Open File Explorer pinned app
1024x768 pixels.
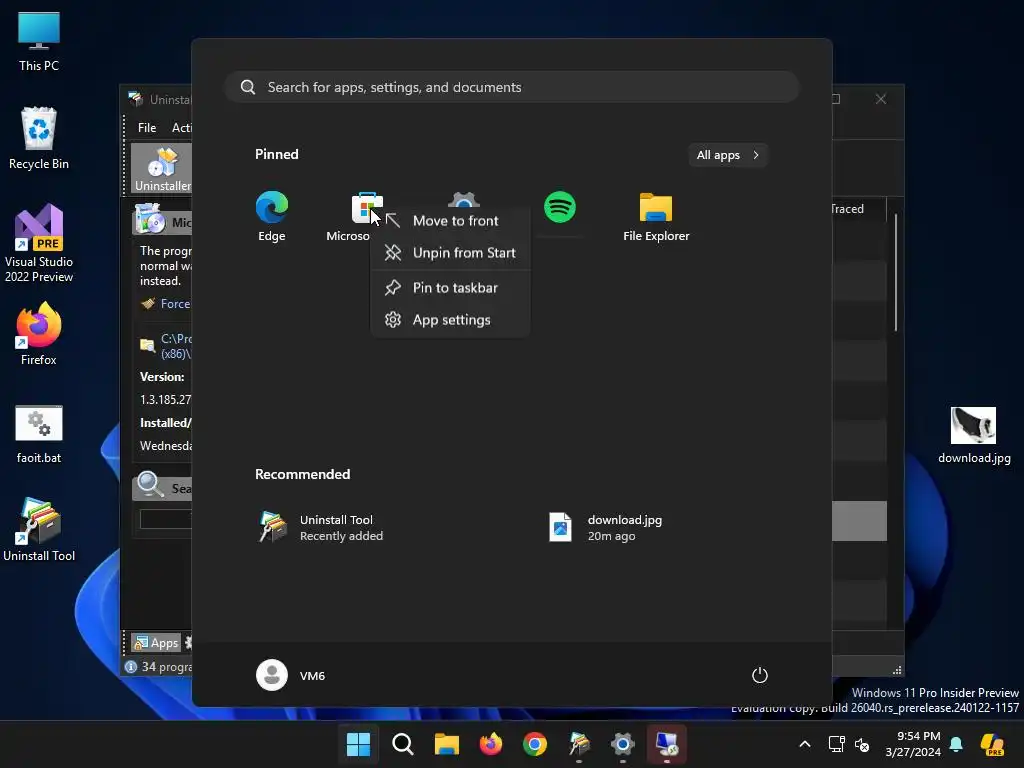pos(656,217)
